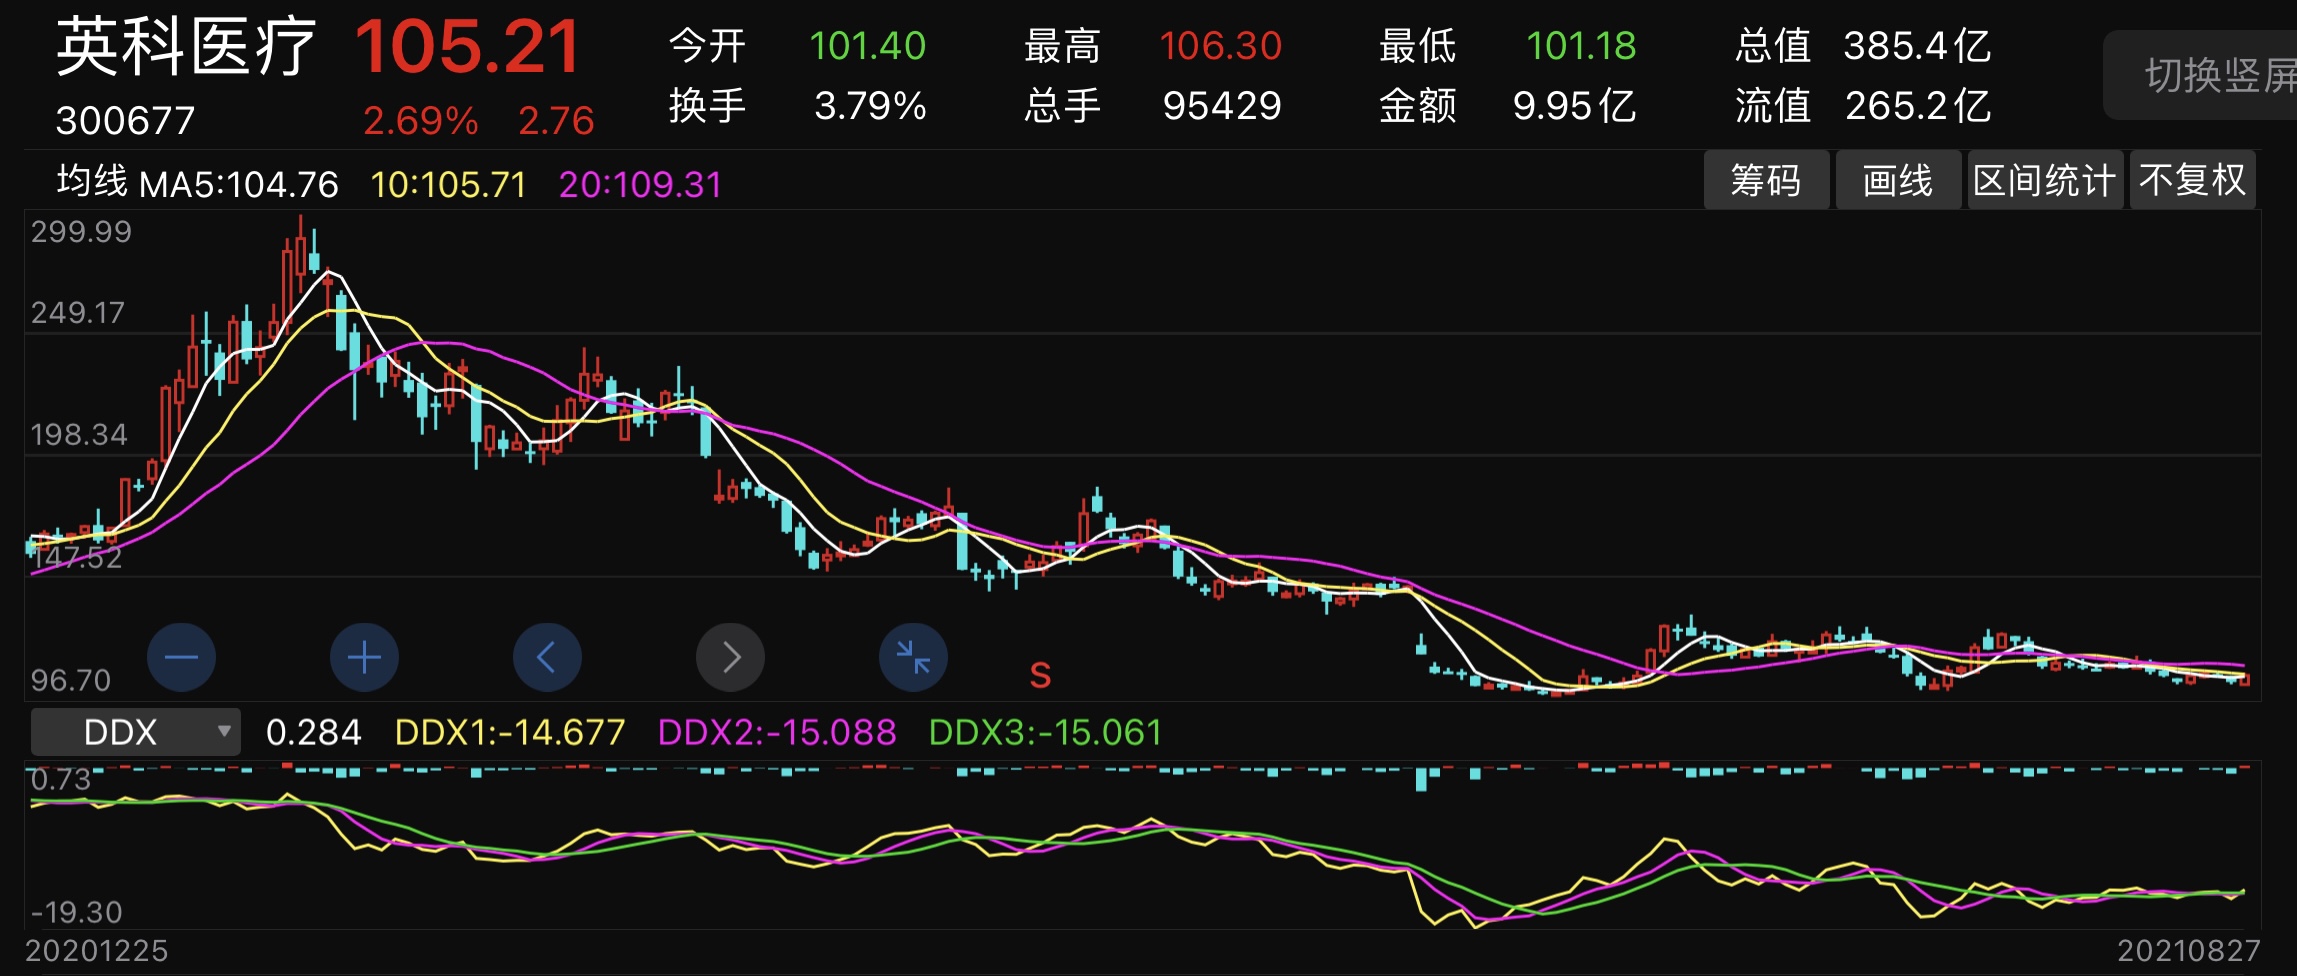Click the 均线 moving average label
The width and height of the screenshot is (2297, 976).
point(92,182)
